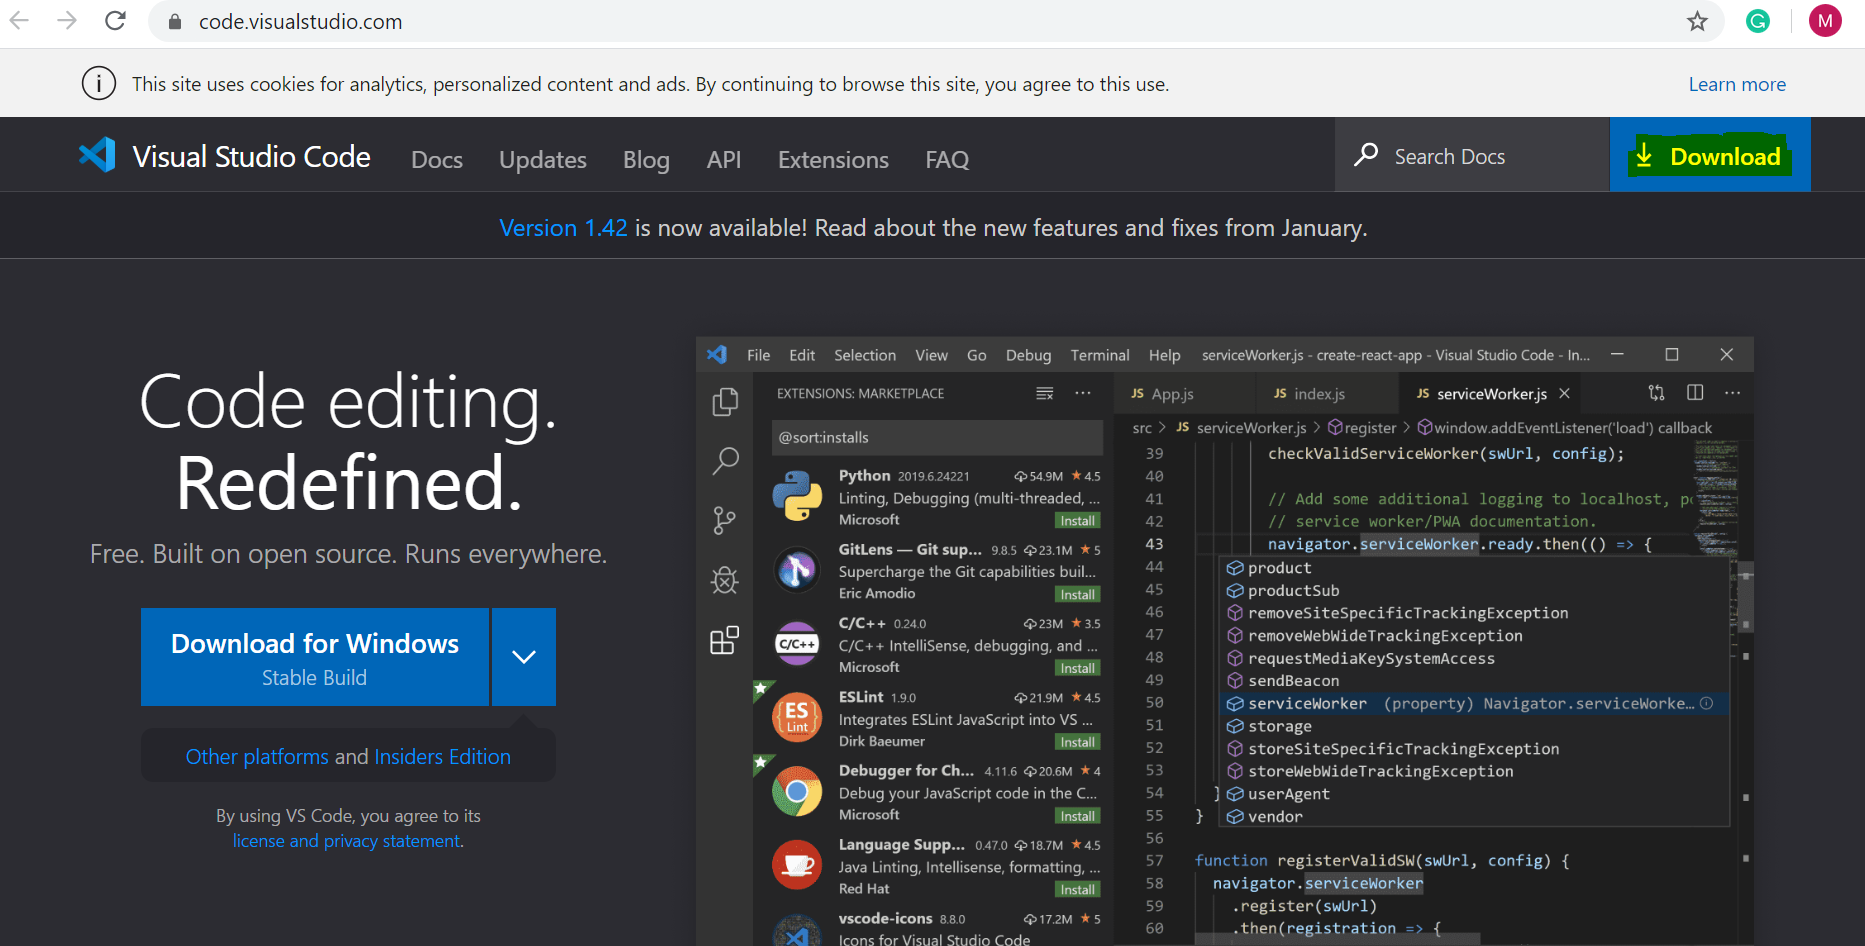This screenshot has height=946, width=1865.
Task: Open Source Control icon in activity bar
Action: [x=725, y=520]
